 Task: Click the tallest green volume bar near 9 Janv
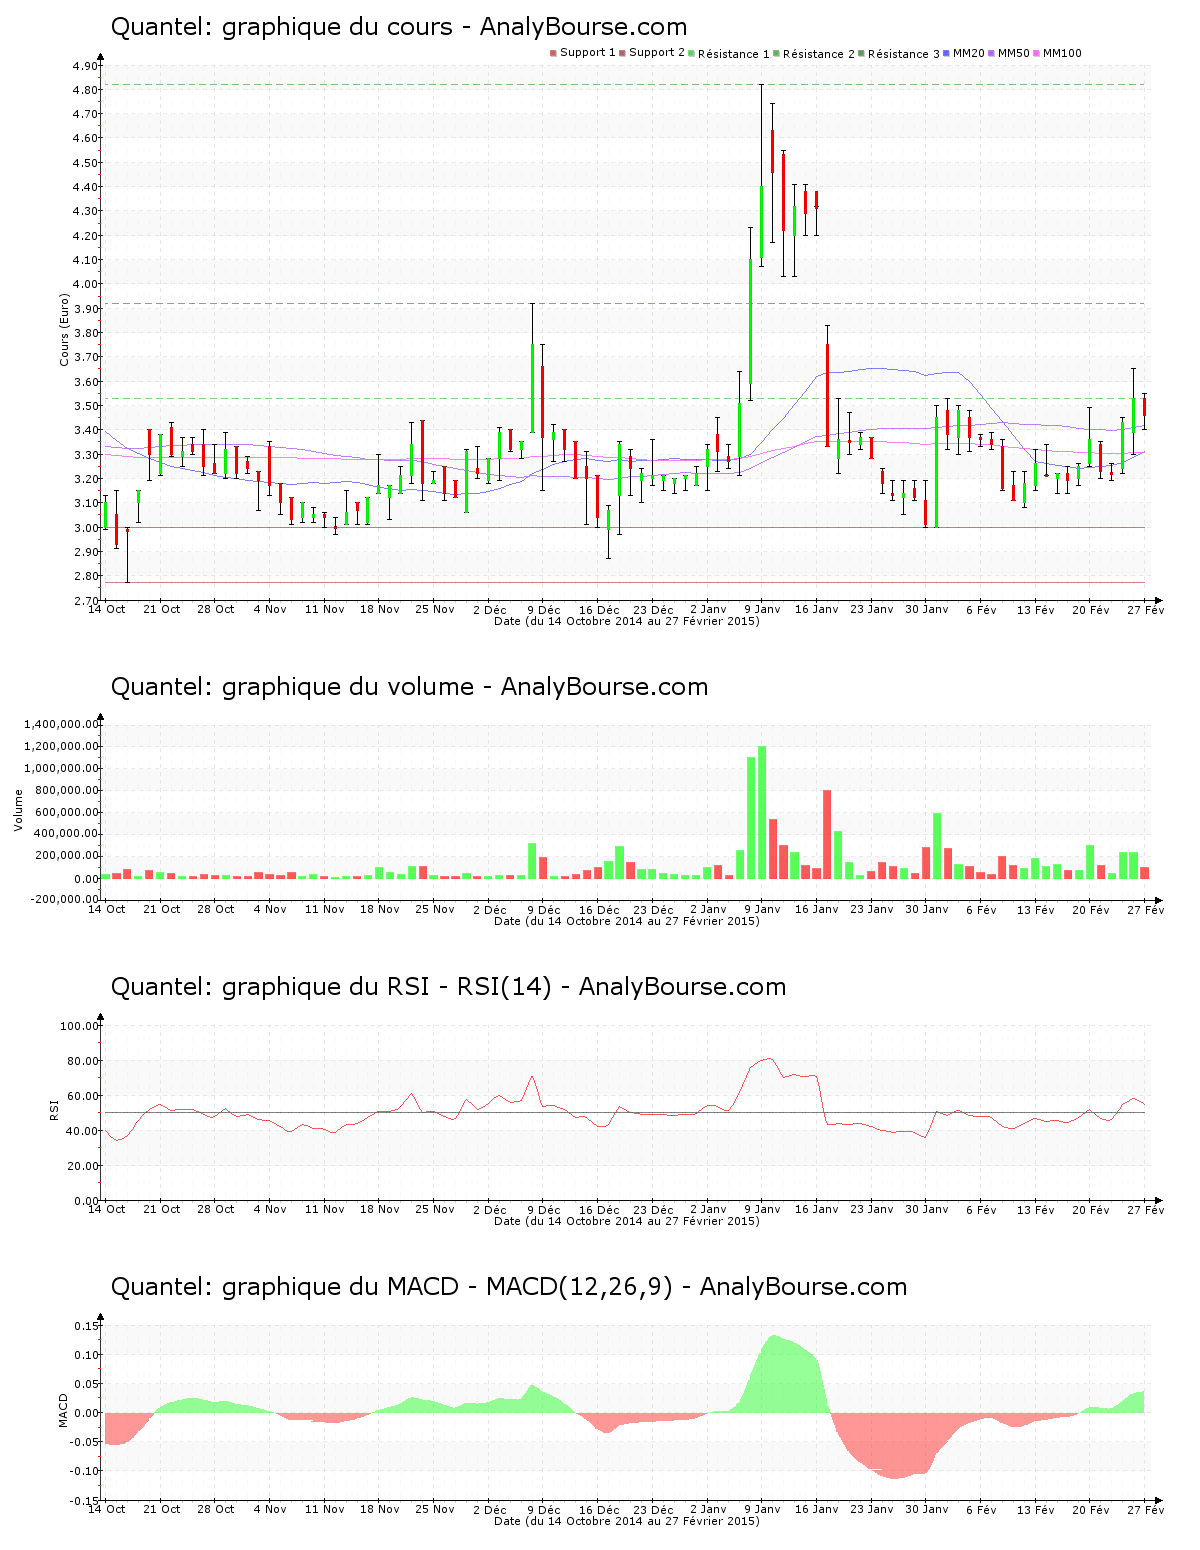(x=762, y=812)
